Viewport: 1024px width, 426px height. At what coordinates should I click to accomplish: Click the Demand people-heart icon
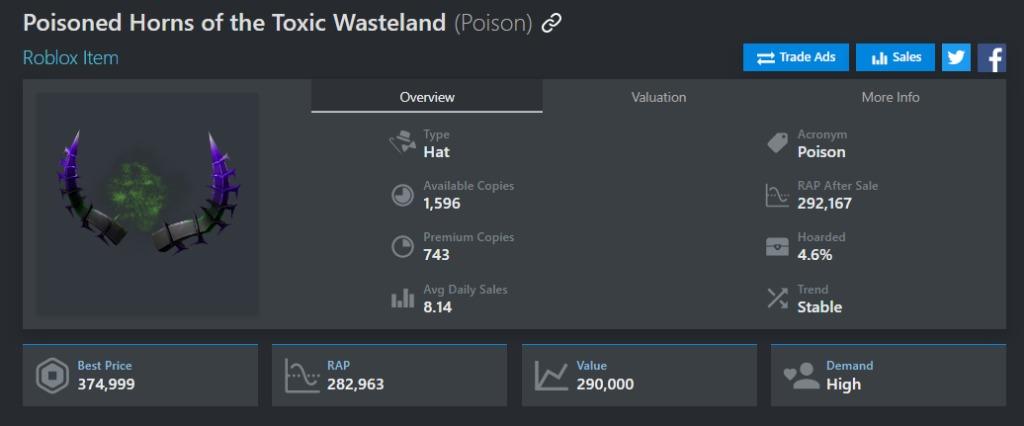point(801,375)
